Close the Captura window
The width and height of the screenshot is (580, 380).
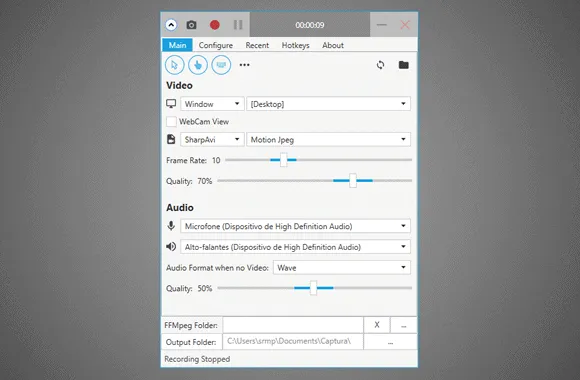pyautogui.click(x=405, y=25)
